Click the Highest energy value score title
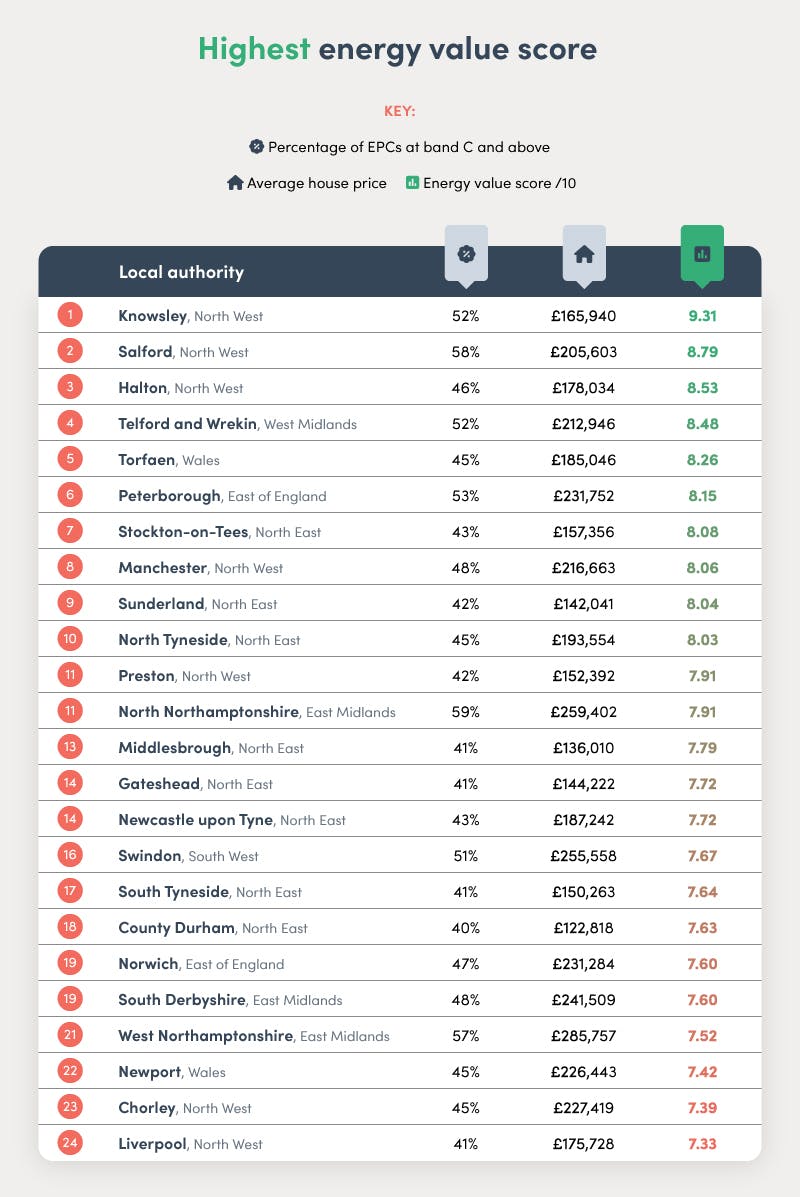800x1197 pixels. click(x=398, y=49)
